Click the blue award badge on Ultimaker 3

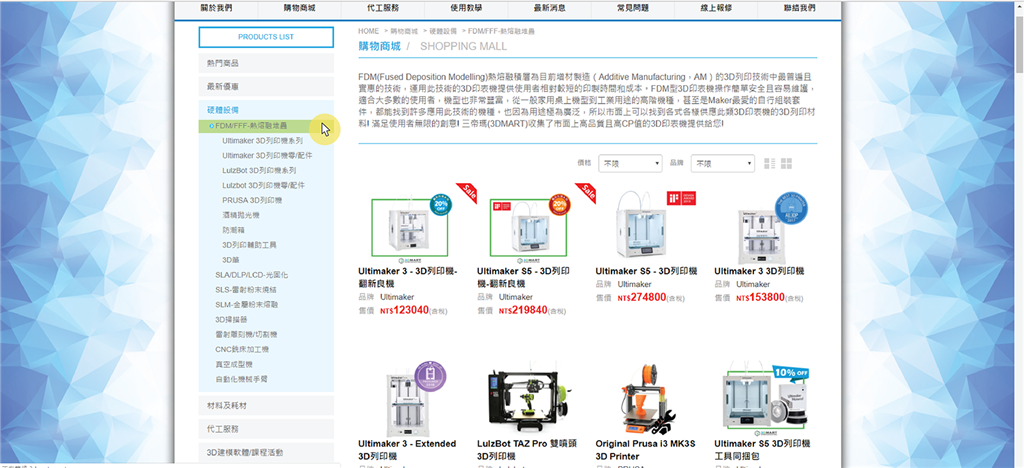coord(791,208)
